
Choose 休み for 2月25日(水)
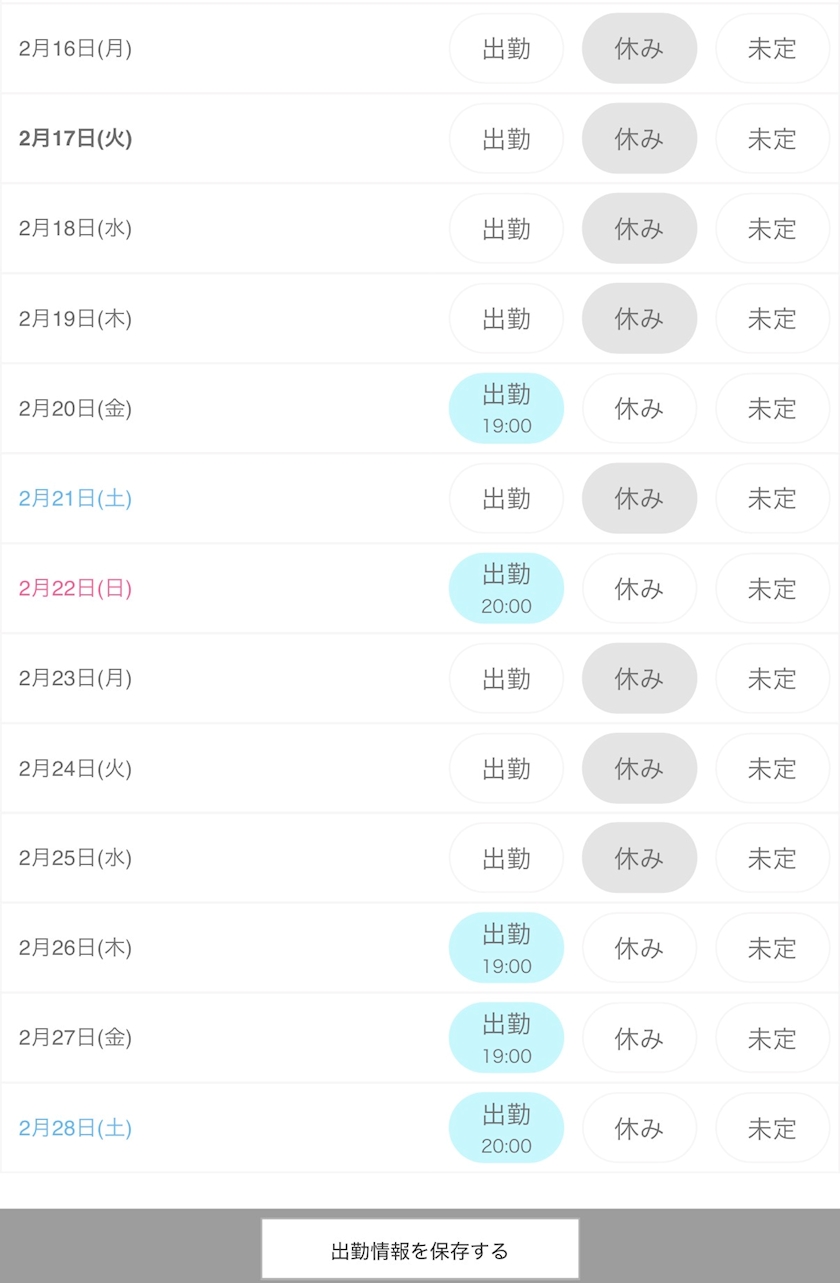click(x=639, y=858)
